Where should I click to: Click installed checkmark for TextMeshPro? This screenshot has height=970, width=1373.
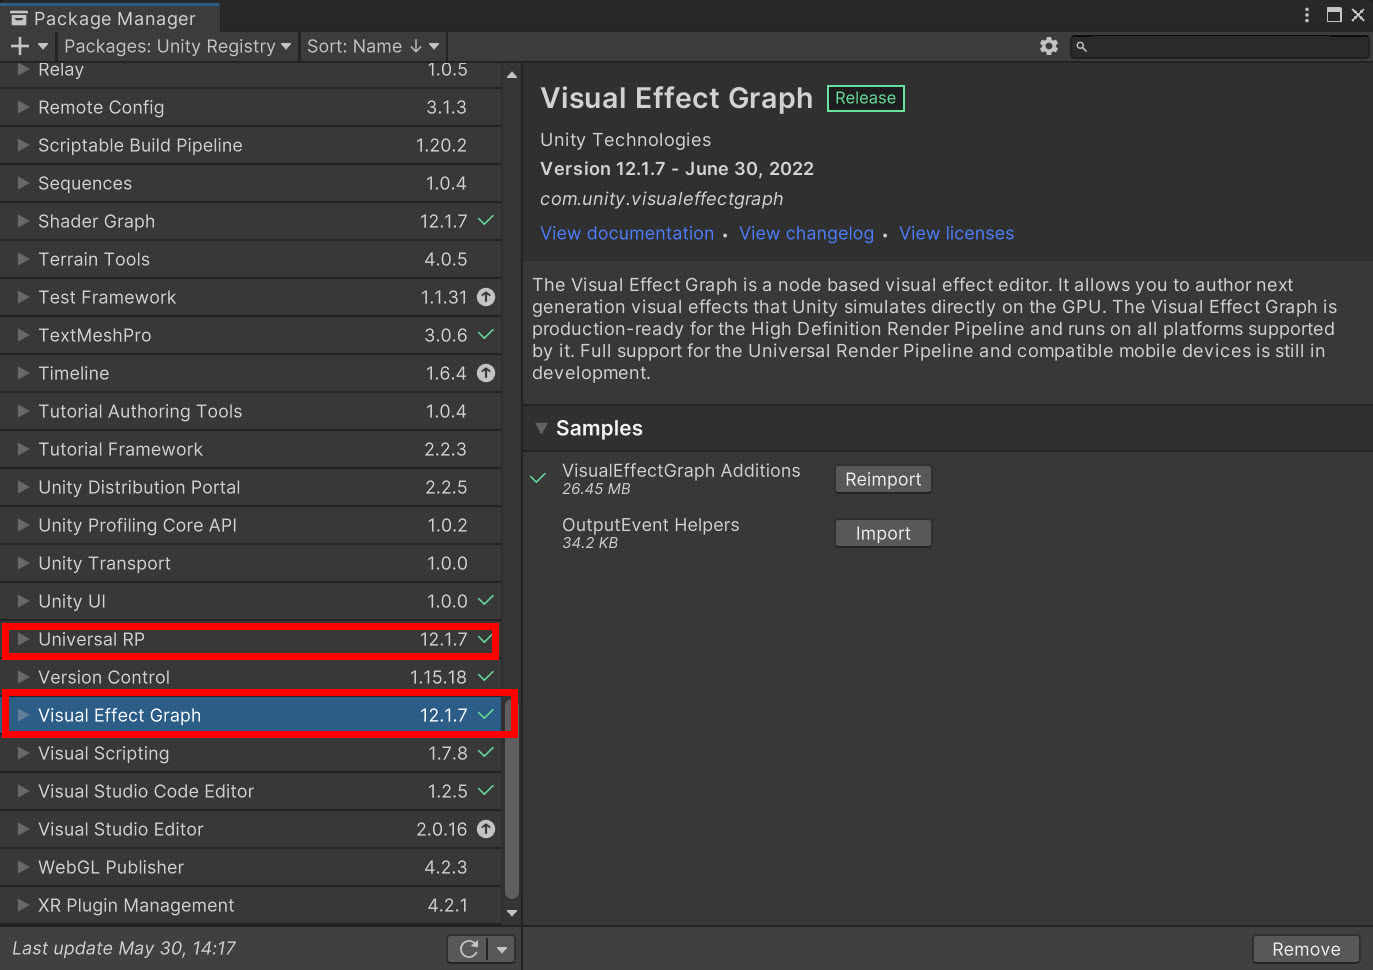click(x=486, y=334)
